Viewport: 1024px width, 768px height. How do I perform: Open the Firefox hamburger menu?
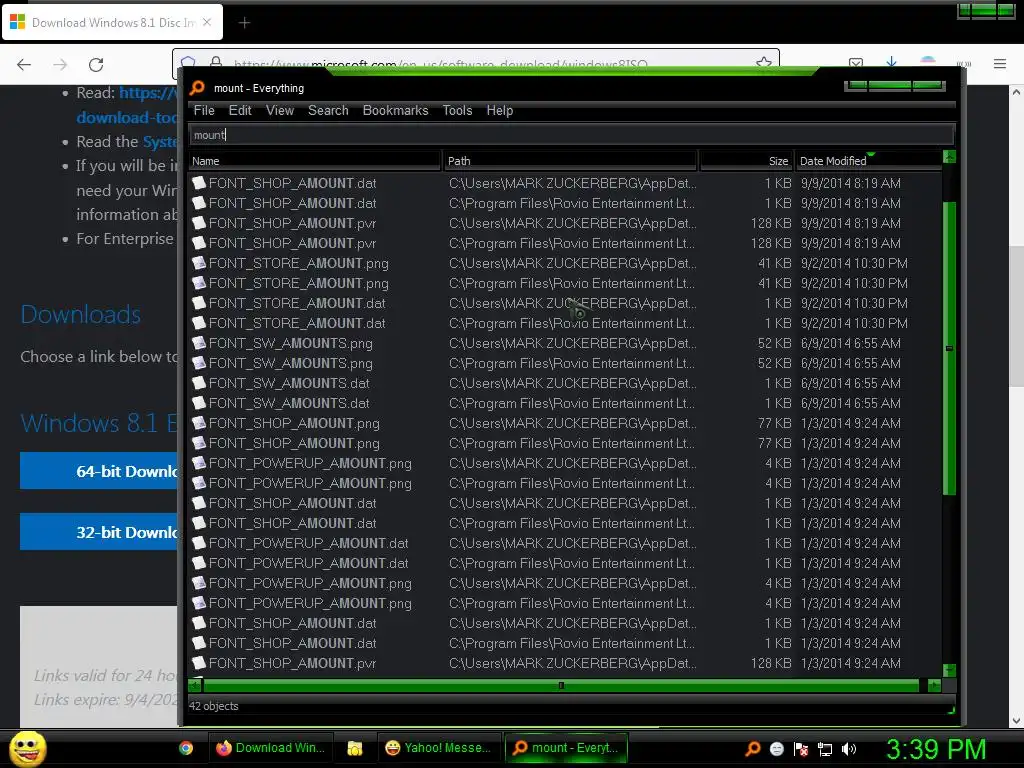pyautogui.click(x=1000, y=64)
